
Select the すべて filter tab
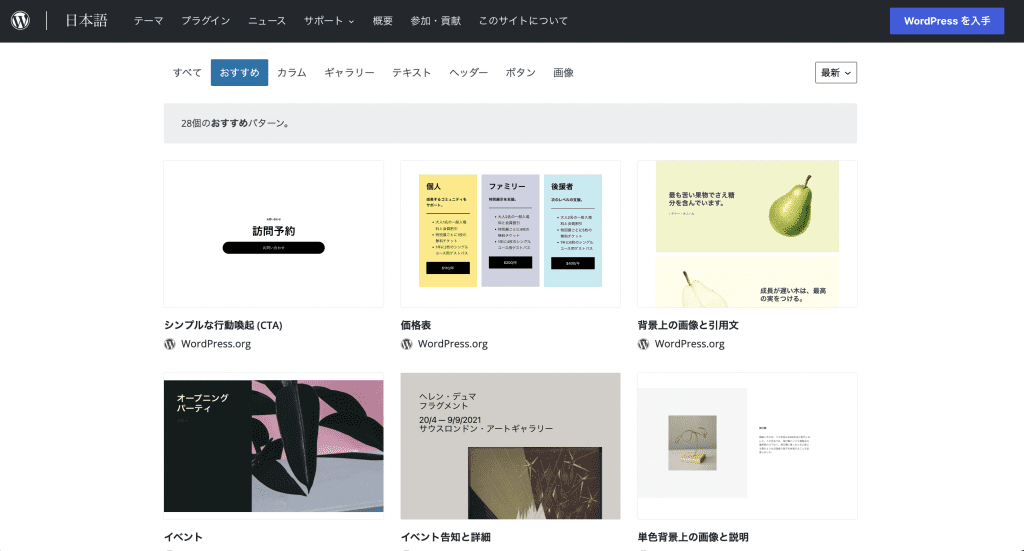(x=187, y=73)
